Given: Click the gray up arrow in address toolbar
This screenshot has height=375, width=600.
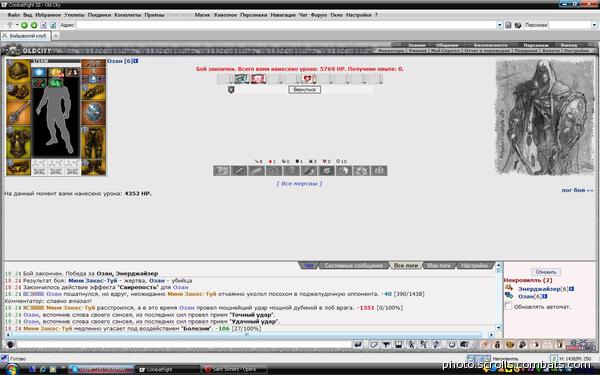Looking at the screenshot, I should pos(10,25).
